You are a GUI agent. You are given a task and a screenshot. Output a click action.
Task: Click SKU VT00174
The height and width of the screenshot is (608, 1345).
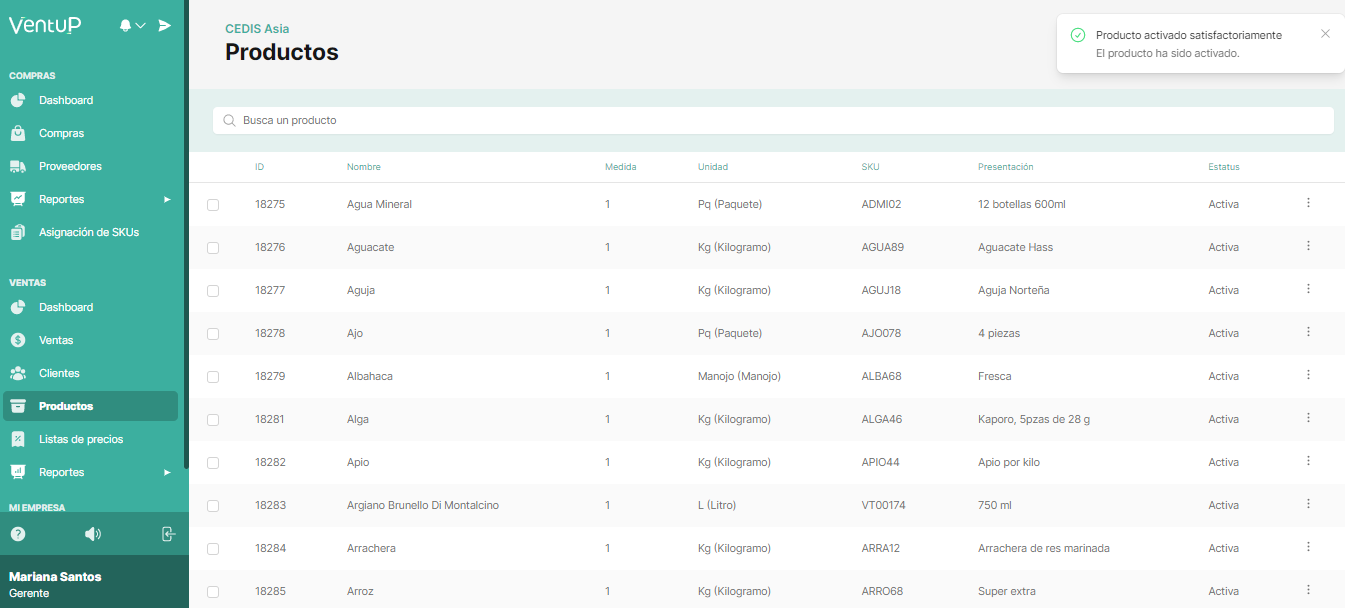883,505
